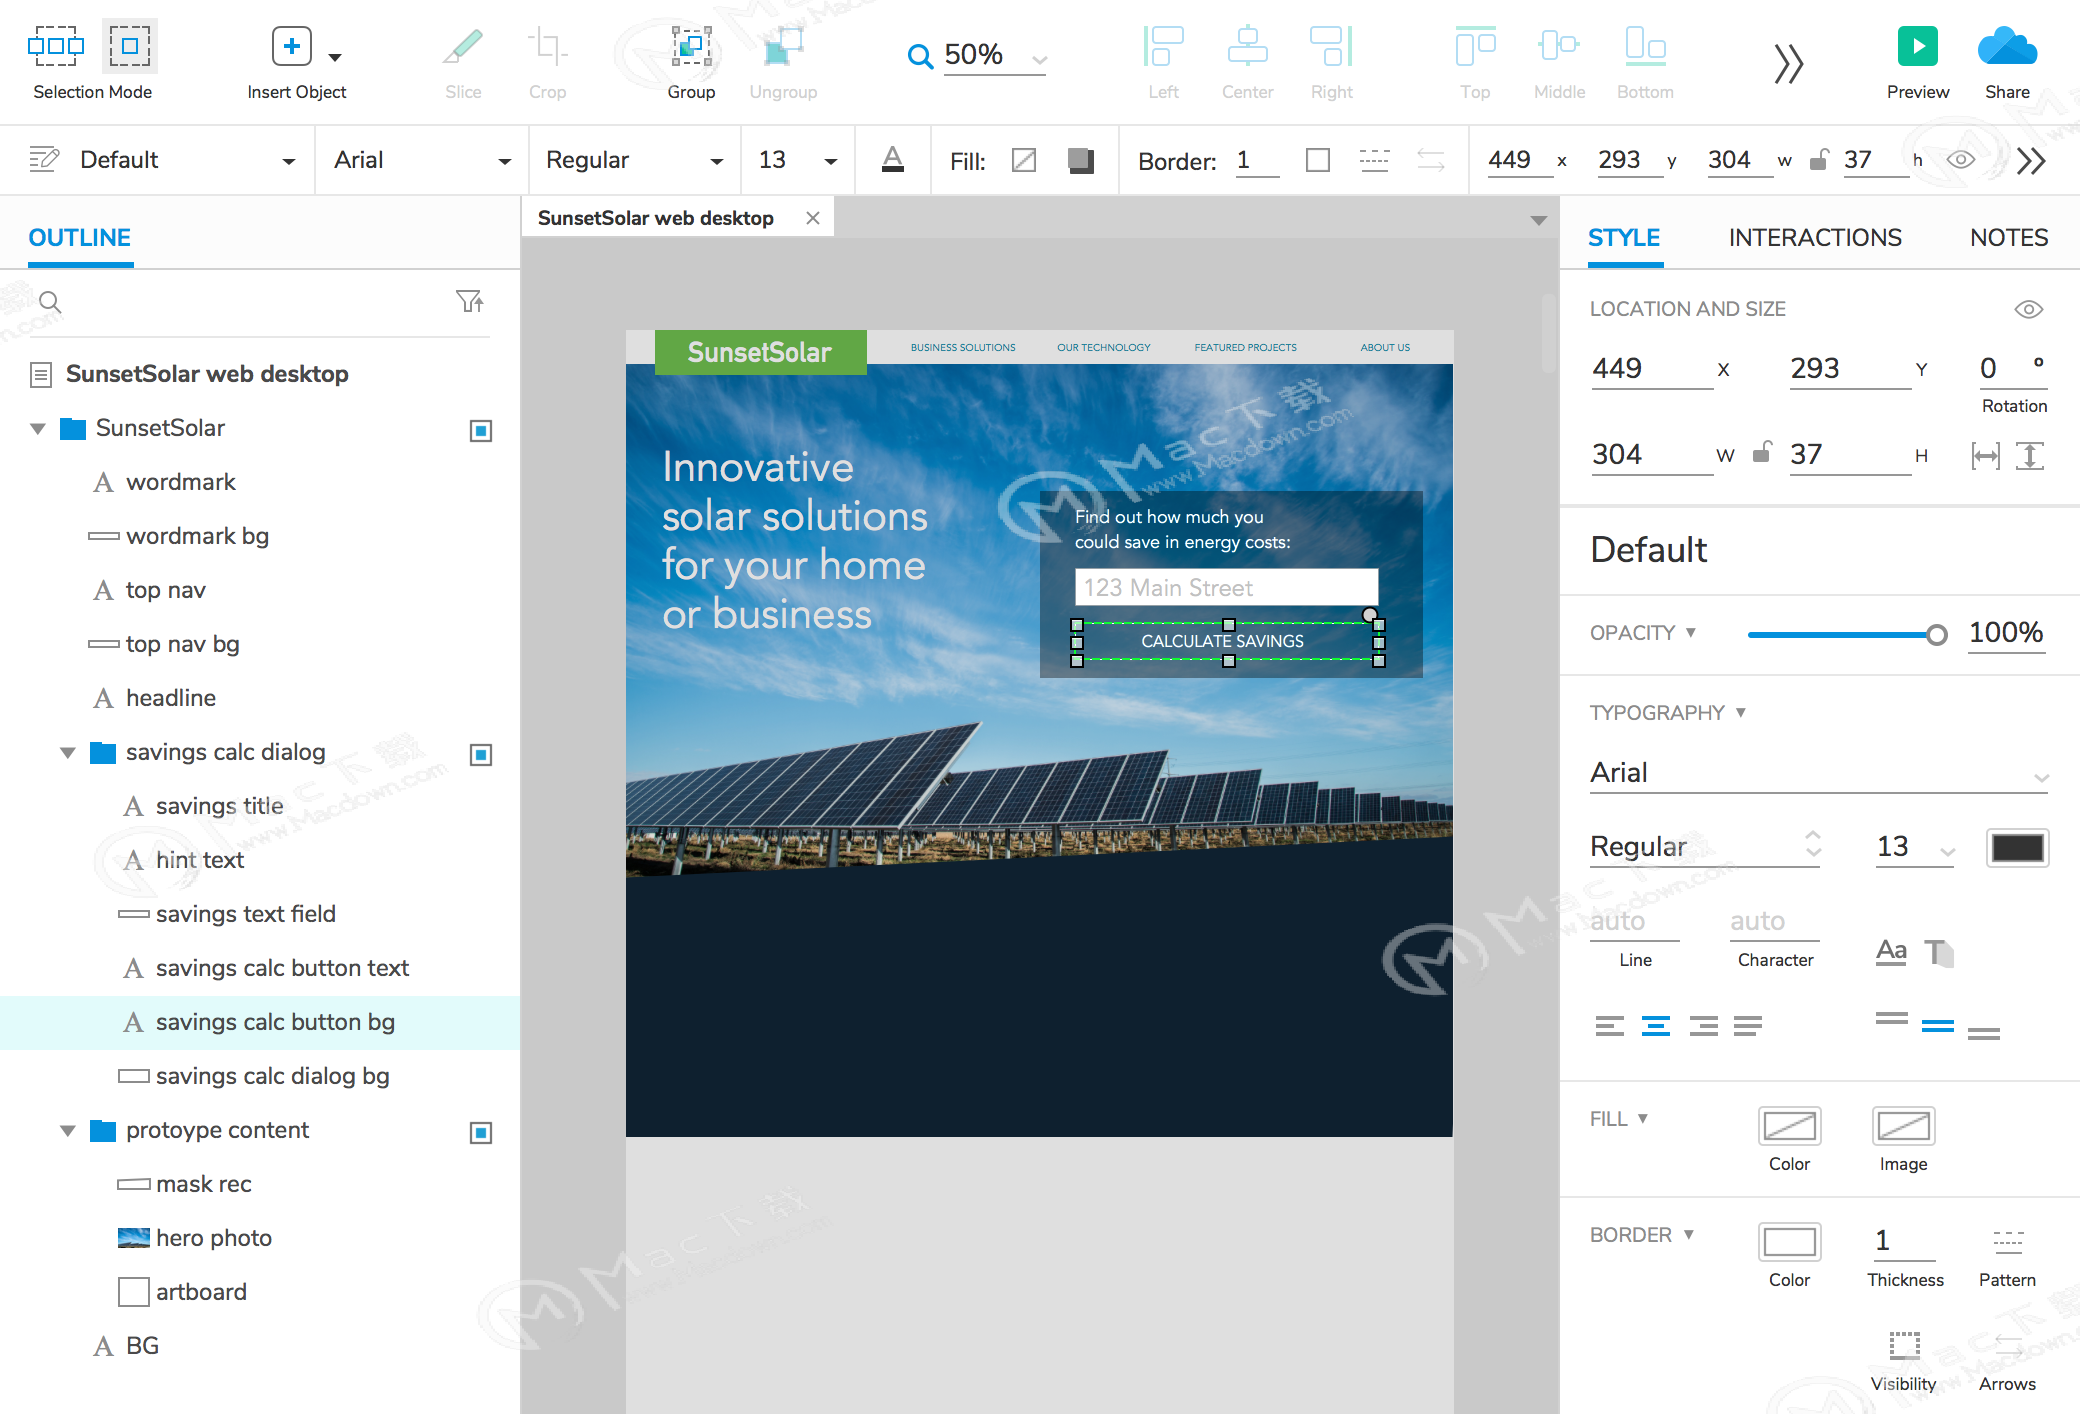Click the Align Top icon
The height and width of the screenshot is (1414, 2080).
click(1475, 47)
